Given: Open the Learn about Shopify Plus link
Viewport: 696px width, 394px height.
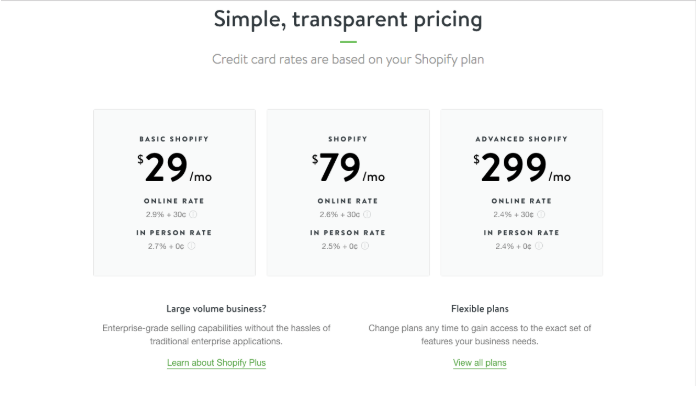Looking at the screenshot, I should (216, 363).
